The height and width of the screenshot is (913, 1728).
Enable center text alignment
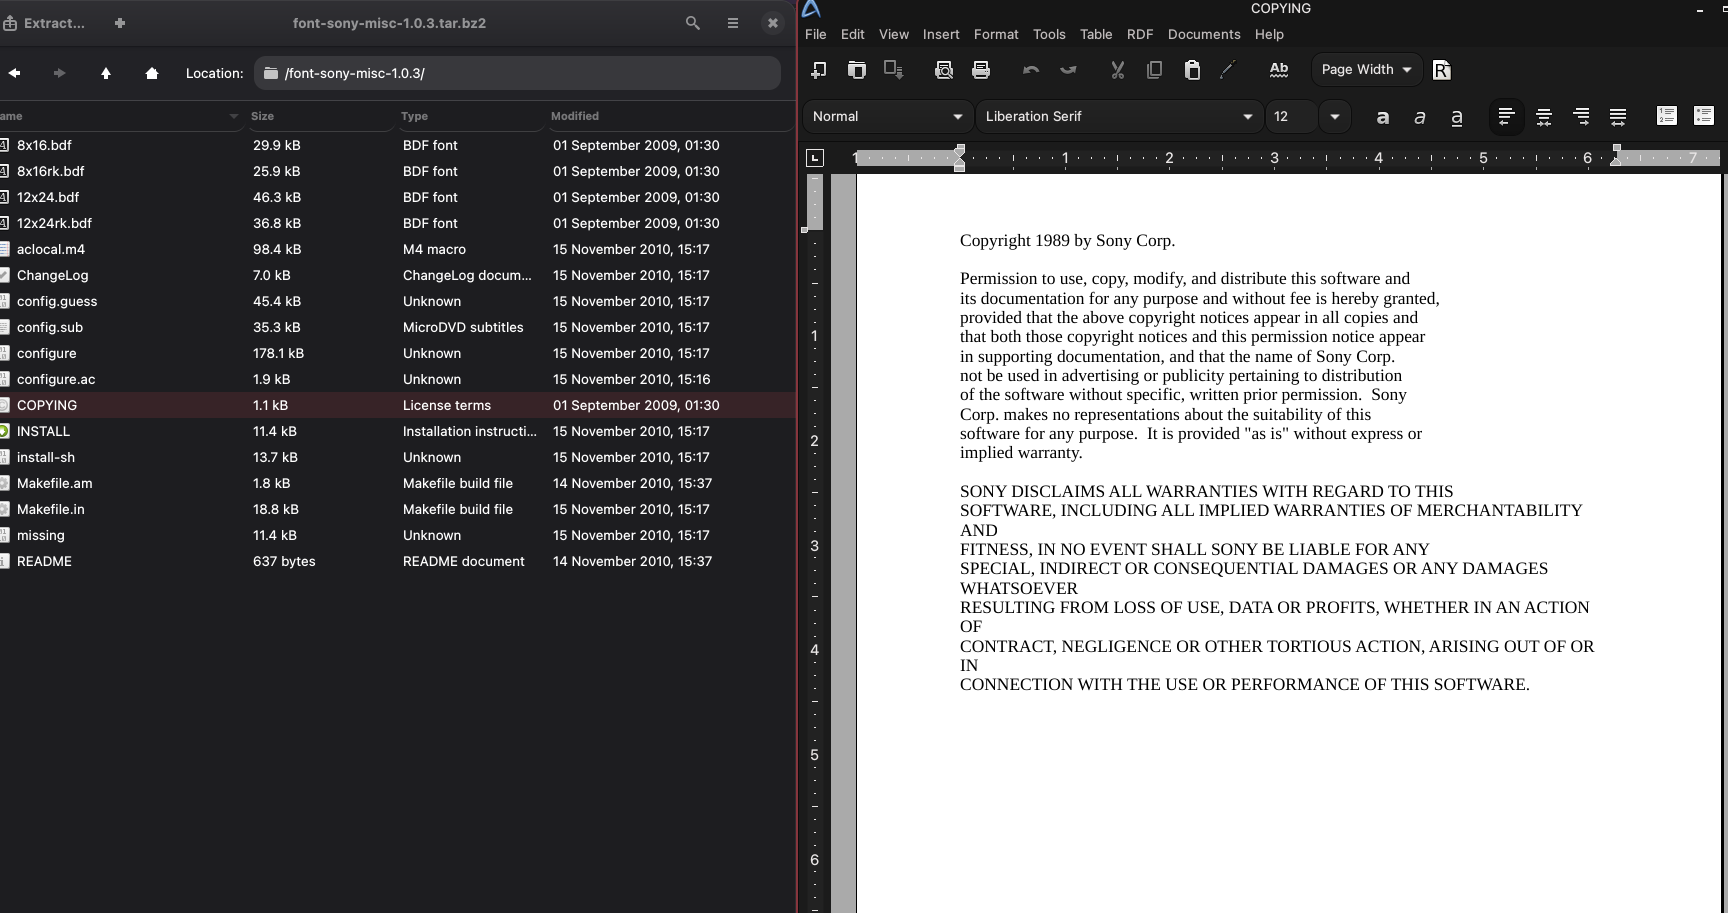click(1544, 117)
